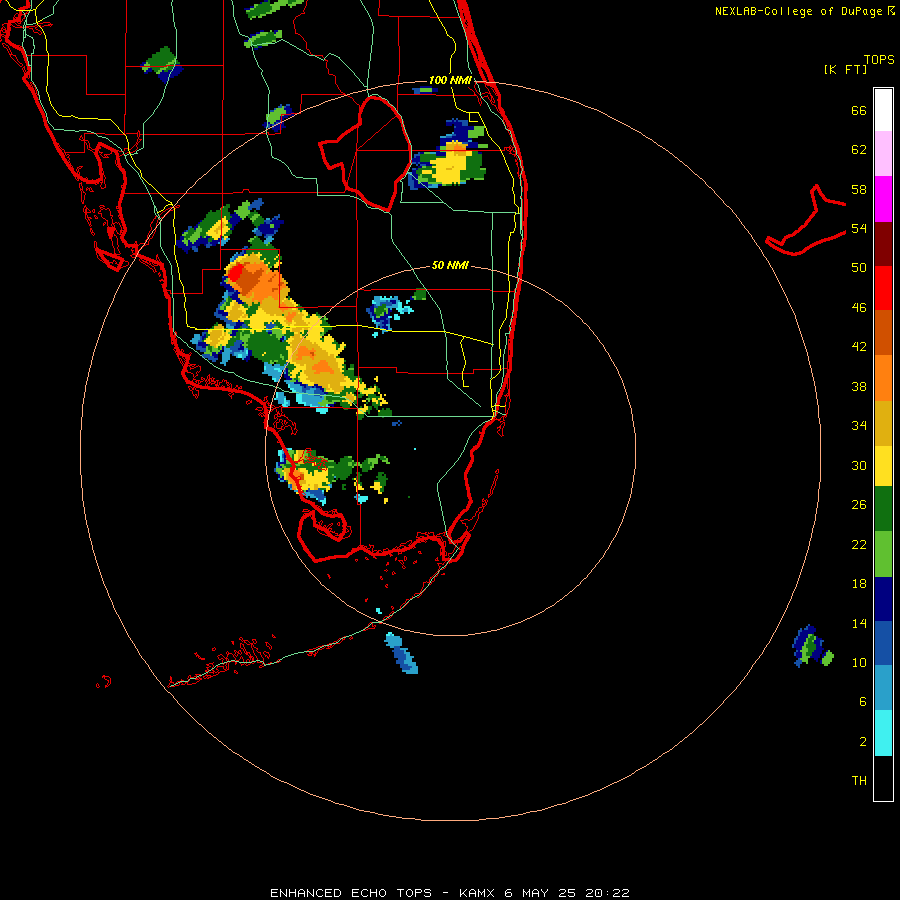
Task: Click the legend value 58
Action: pos(859,189)
